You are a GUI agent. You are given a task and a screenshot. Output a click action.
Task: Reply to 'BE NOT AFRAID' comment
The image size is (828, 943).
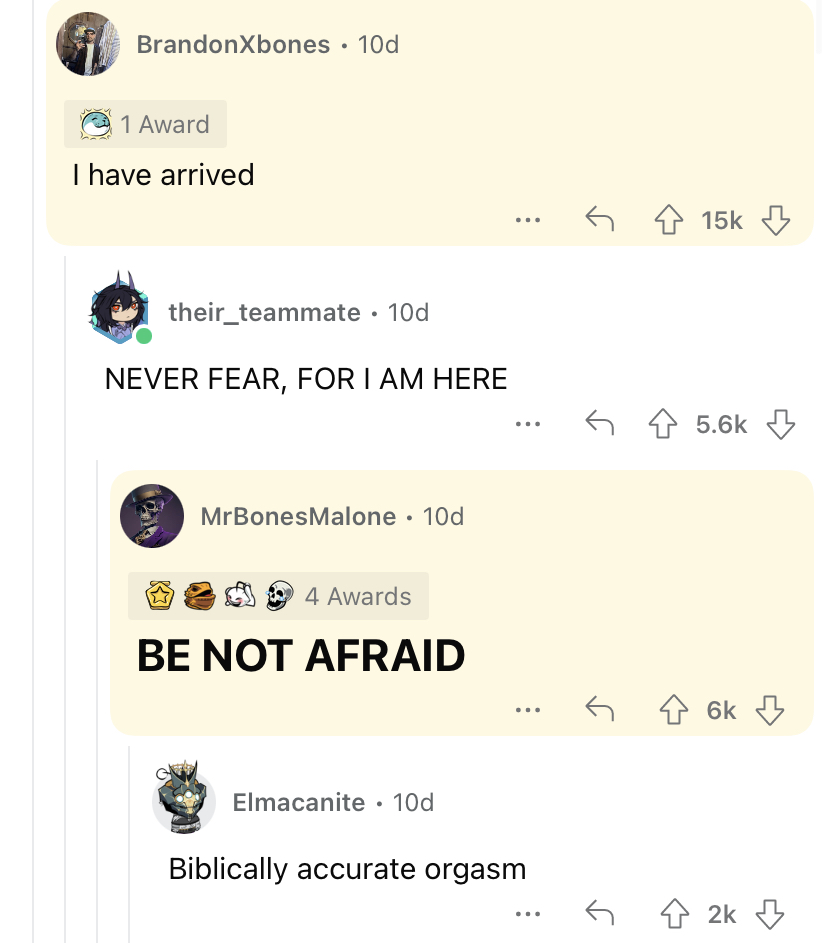tap(600, 708)
